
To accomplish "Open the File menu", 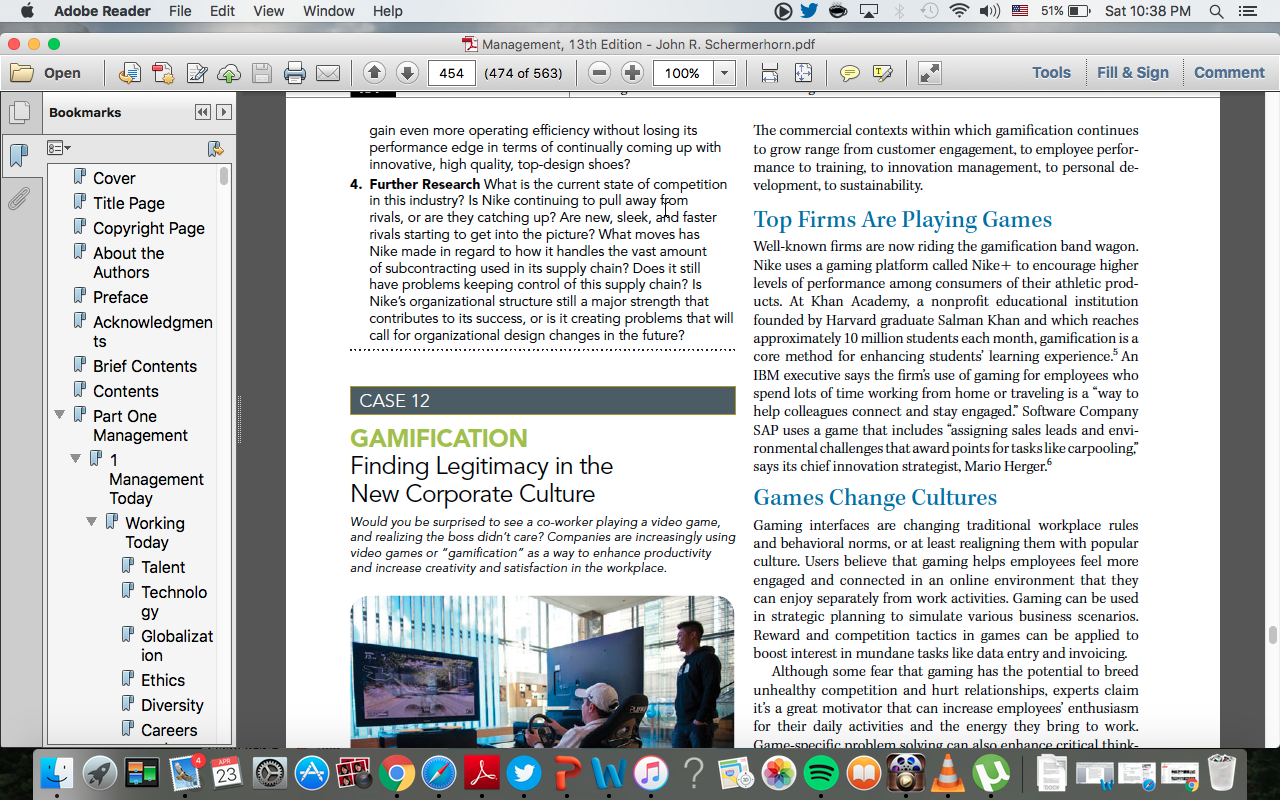I will click(180, 11).
